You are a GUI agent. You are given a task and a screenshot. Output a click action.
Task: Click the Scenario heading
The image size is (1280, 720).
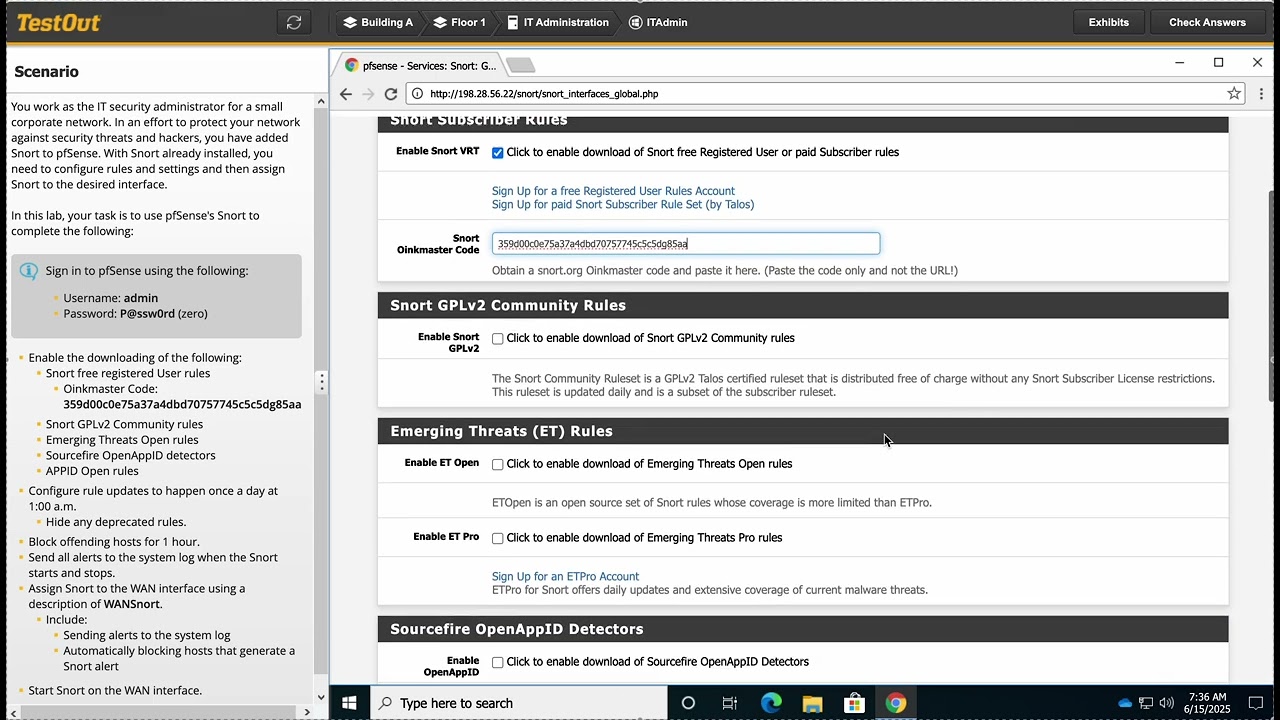pyautogui.click(x=46, y=72)
